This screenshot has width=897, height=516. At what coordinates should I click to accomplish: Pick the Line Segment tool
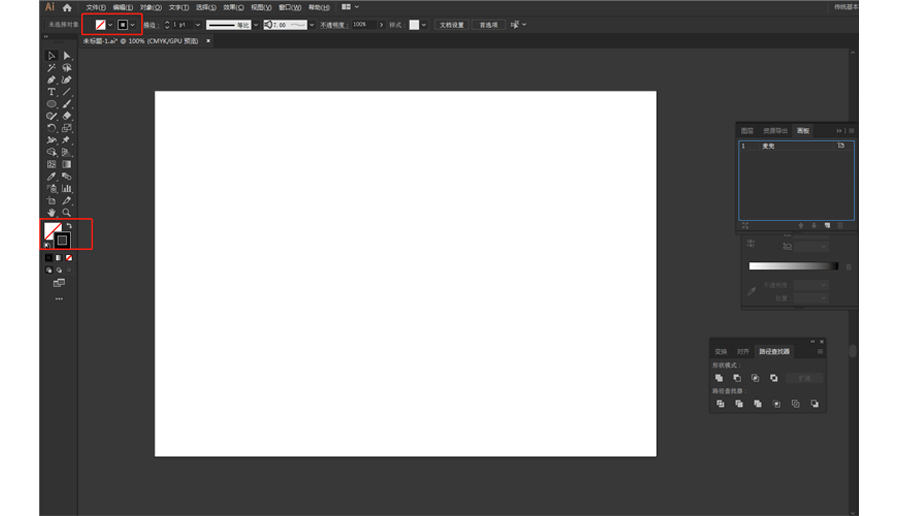(x=67, y=92)
